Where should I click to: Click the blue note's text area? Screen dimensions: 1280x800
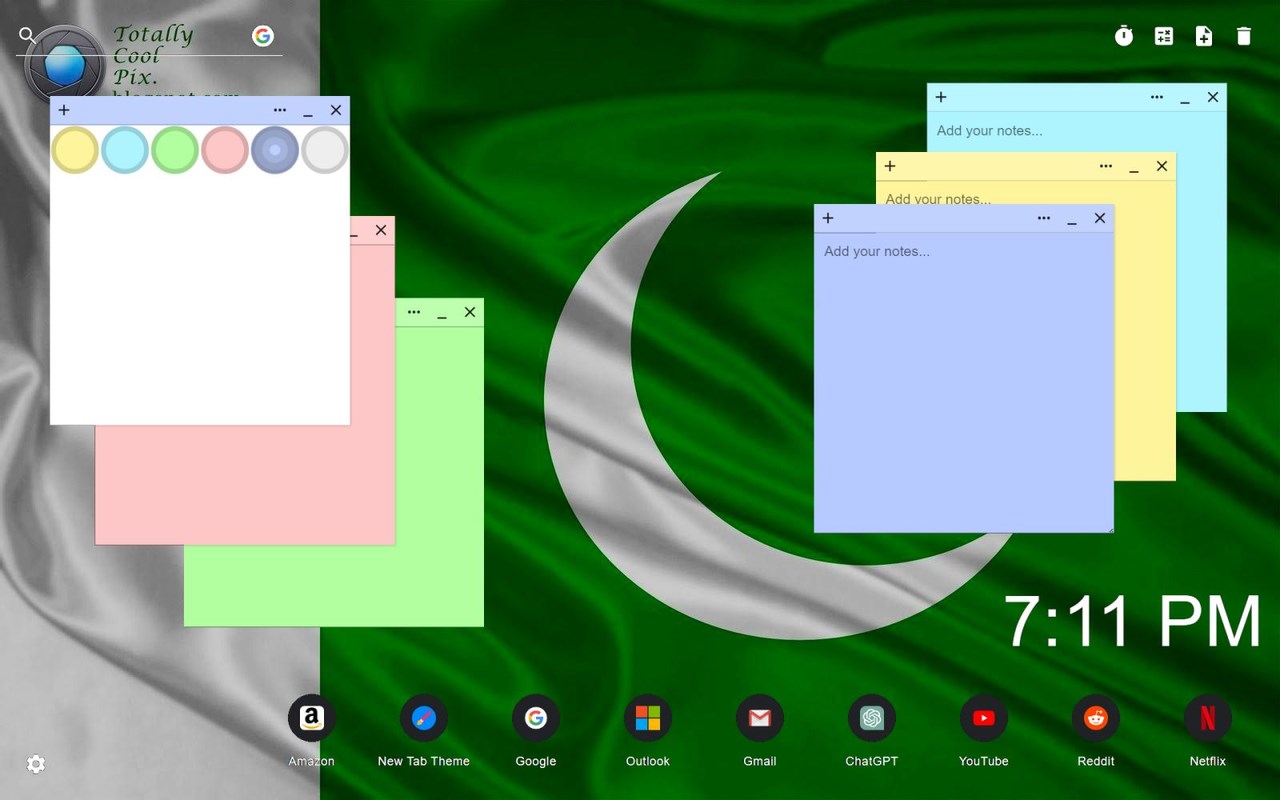[x=964, y=382]
